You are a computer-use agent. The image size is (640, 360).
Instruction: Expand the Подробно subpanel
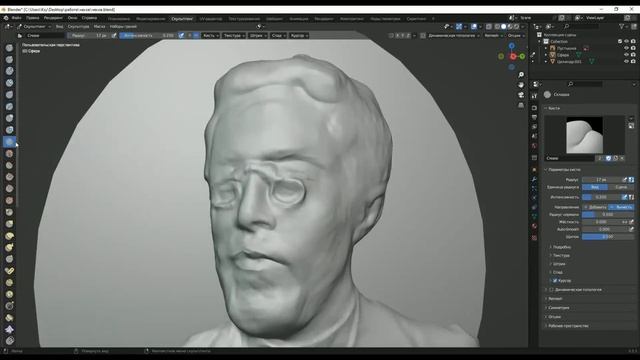pos(562,247)
